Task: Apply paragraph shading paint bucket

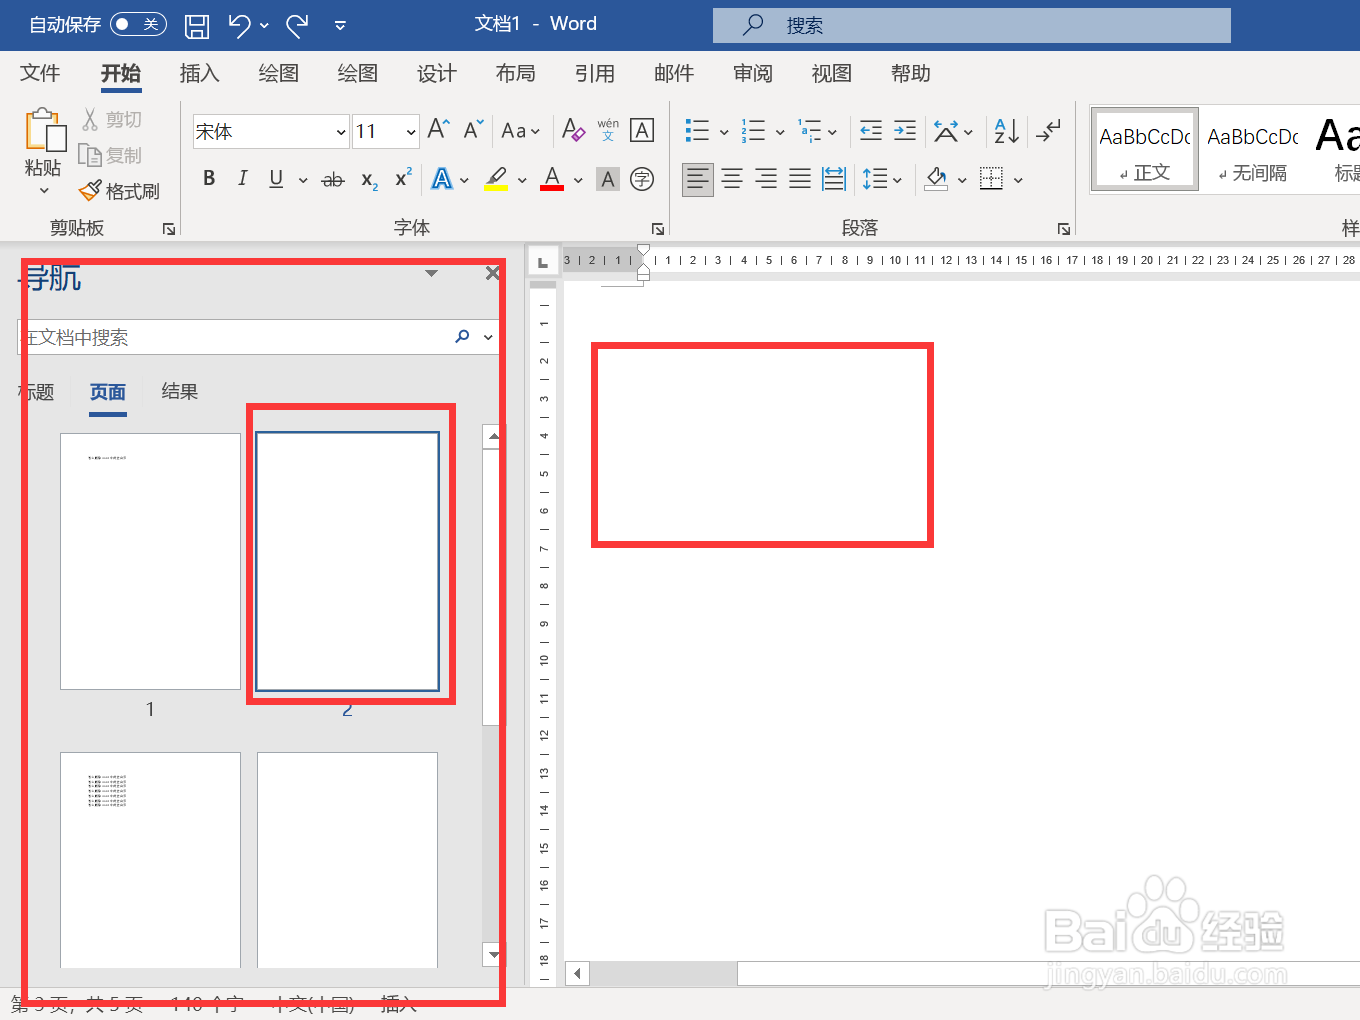Action: pos(937,179)
